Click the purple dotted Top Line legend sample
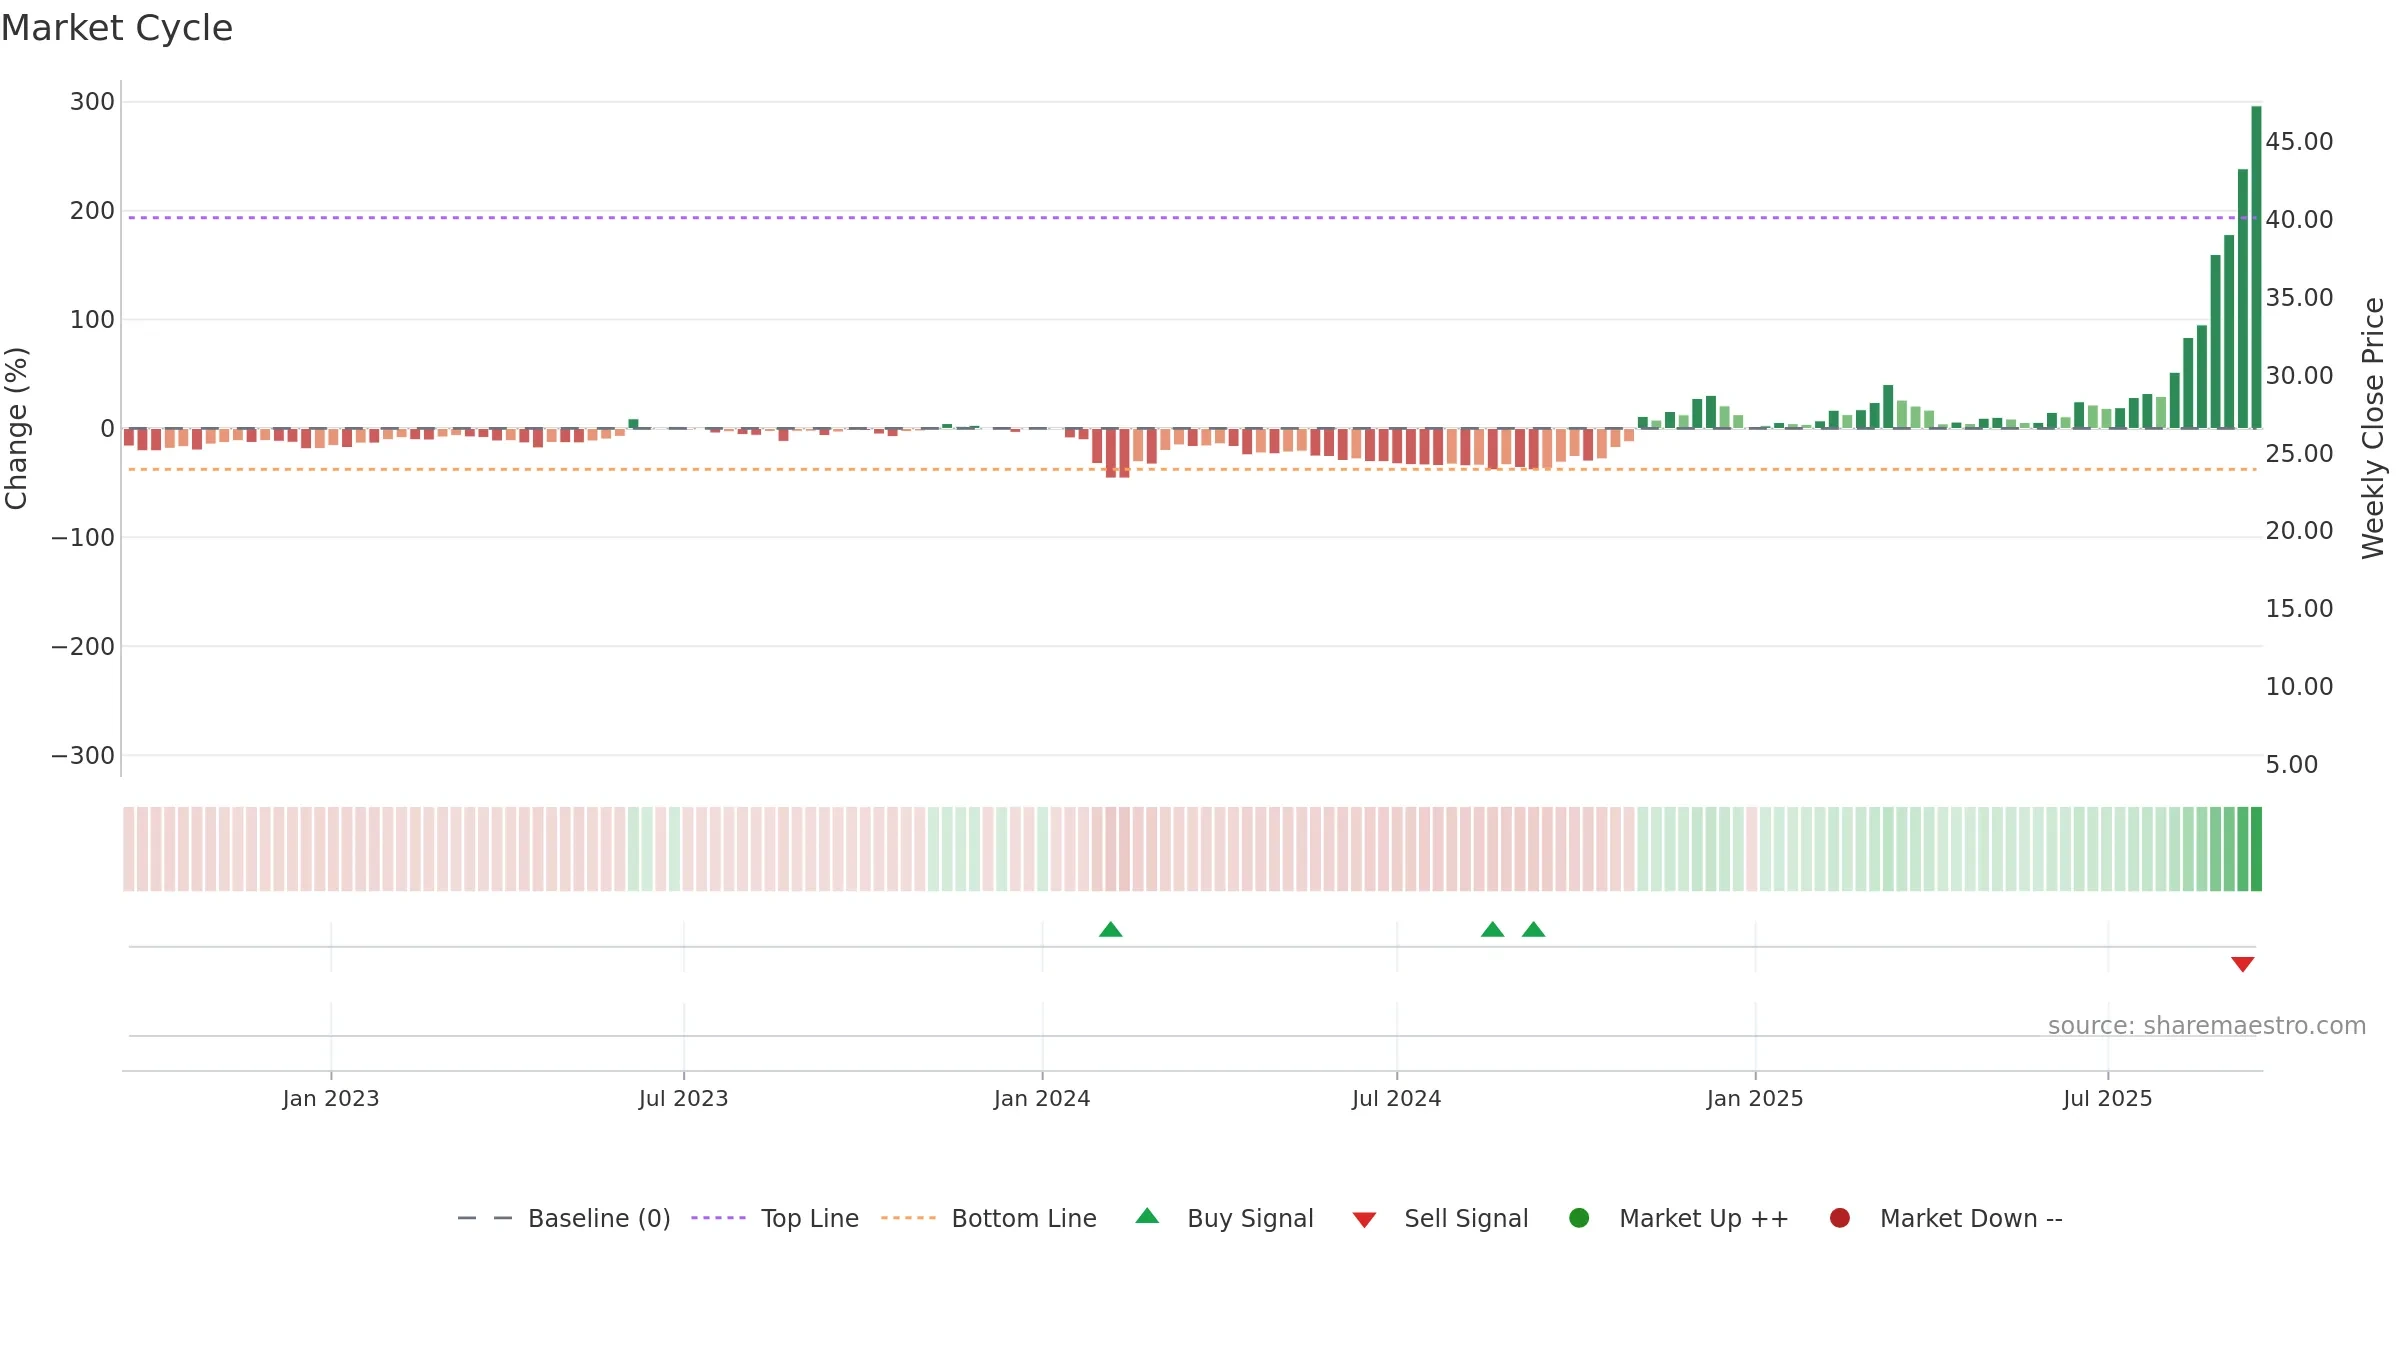This screenshot has width=2400, height=1350. [718, 1218]
